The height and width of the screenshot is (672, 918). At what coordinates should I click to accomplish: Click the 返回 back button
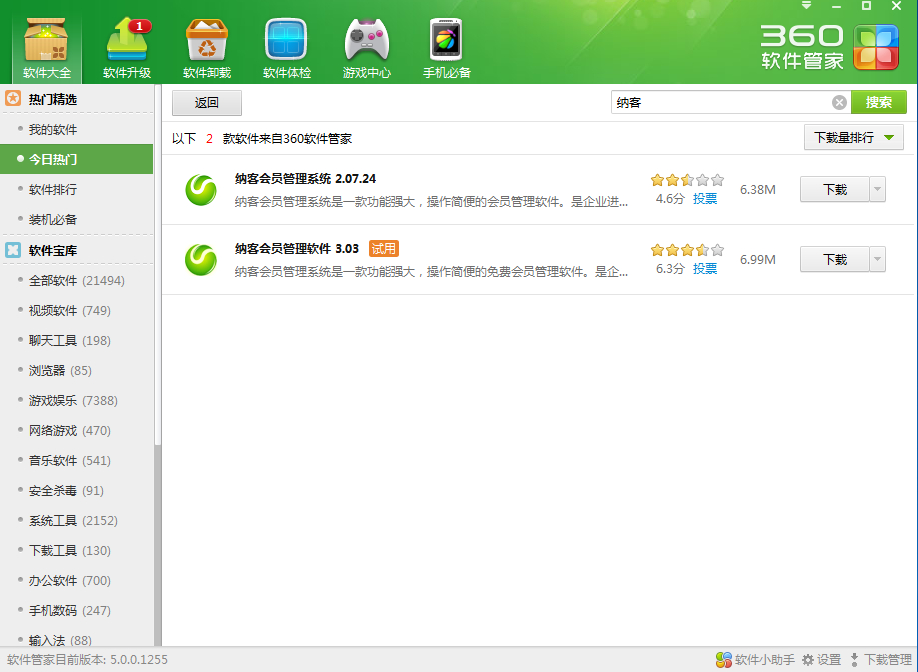point(206,102)
